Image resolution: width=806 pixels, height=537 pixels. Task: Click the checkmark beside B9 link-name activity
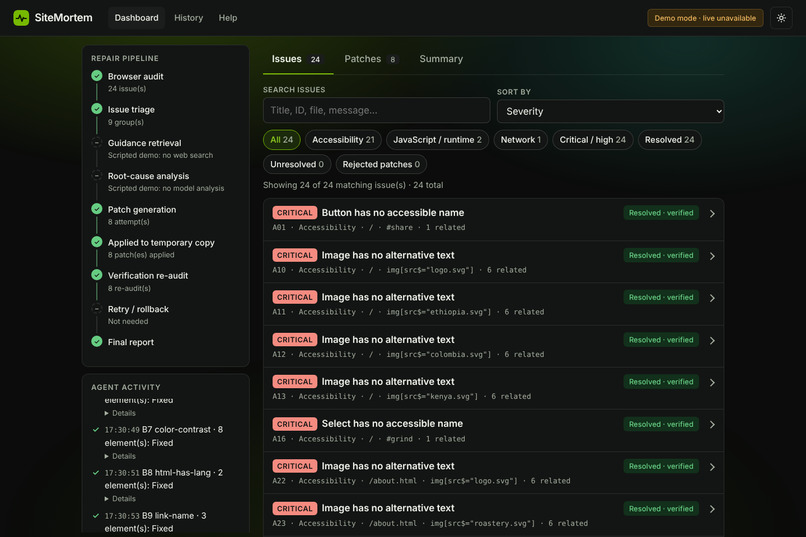96,516
